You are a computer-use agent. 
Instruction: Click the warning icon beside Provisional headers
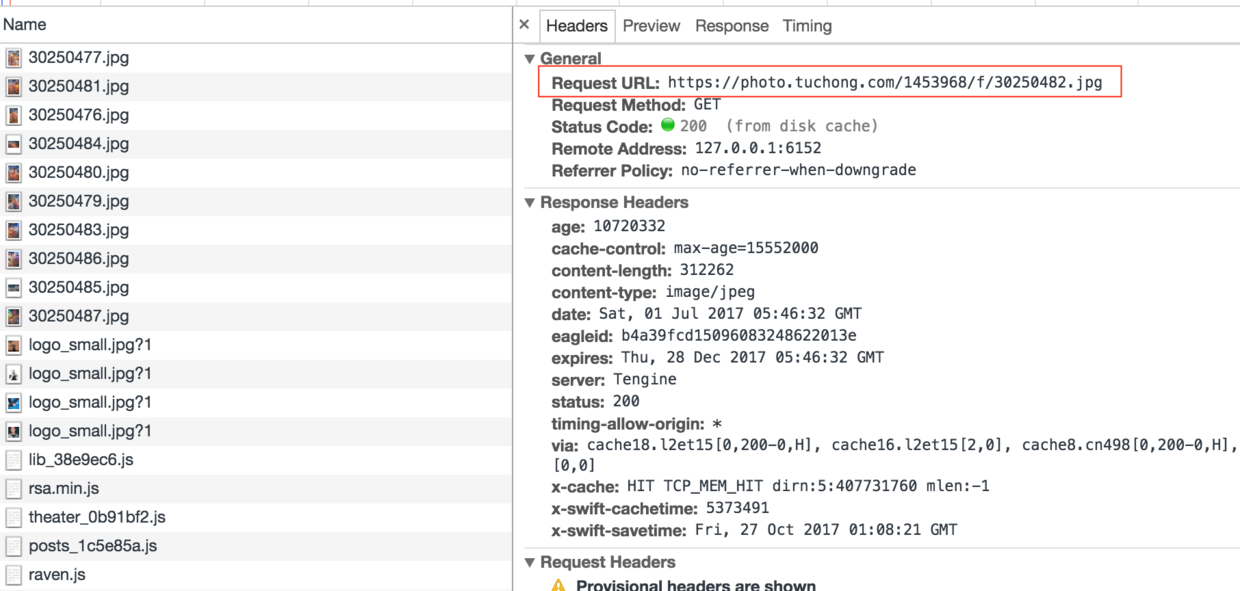(559, 586)
